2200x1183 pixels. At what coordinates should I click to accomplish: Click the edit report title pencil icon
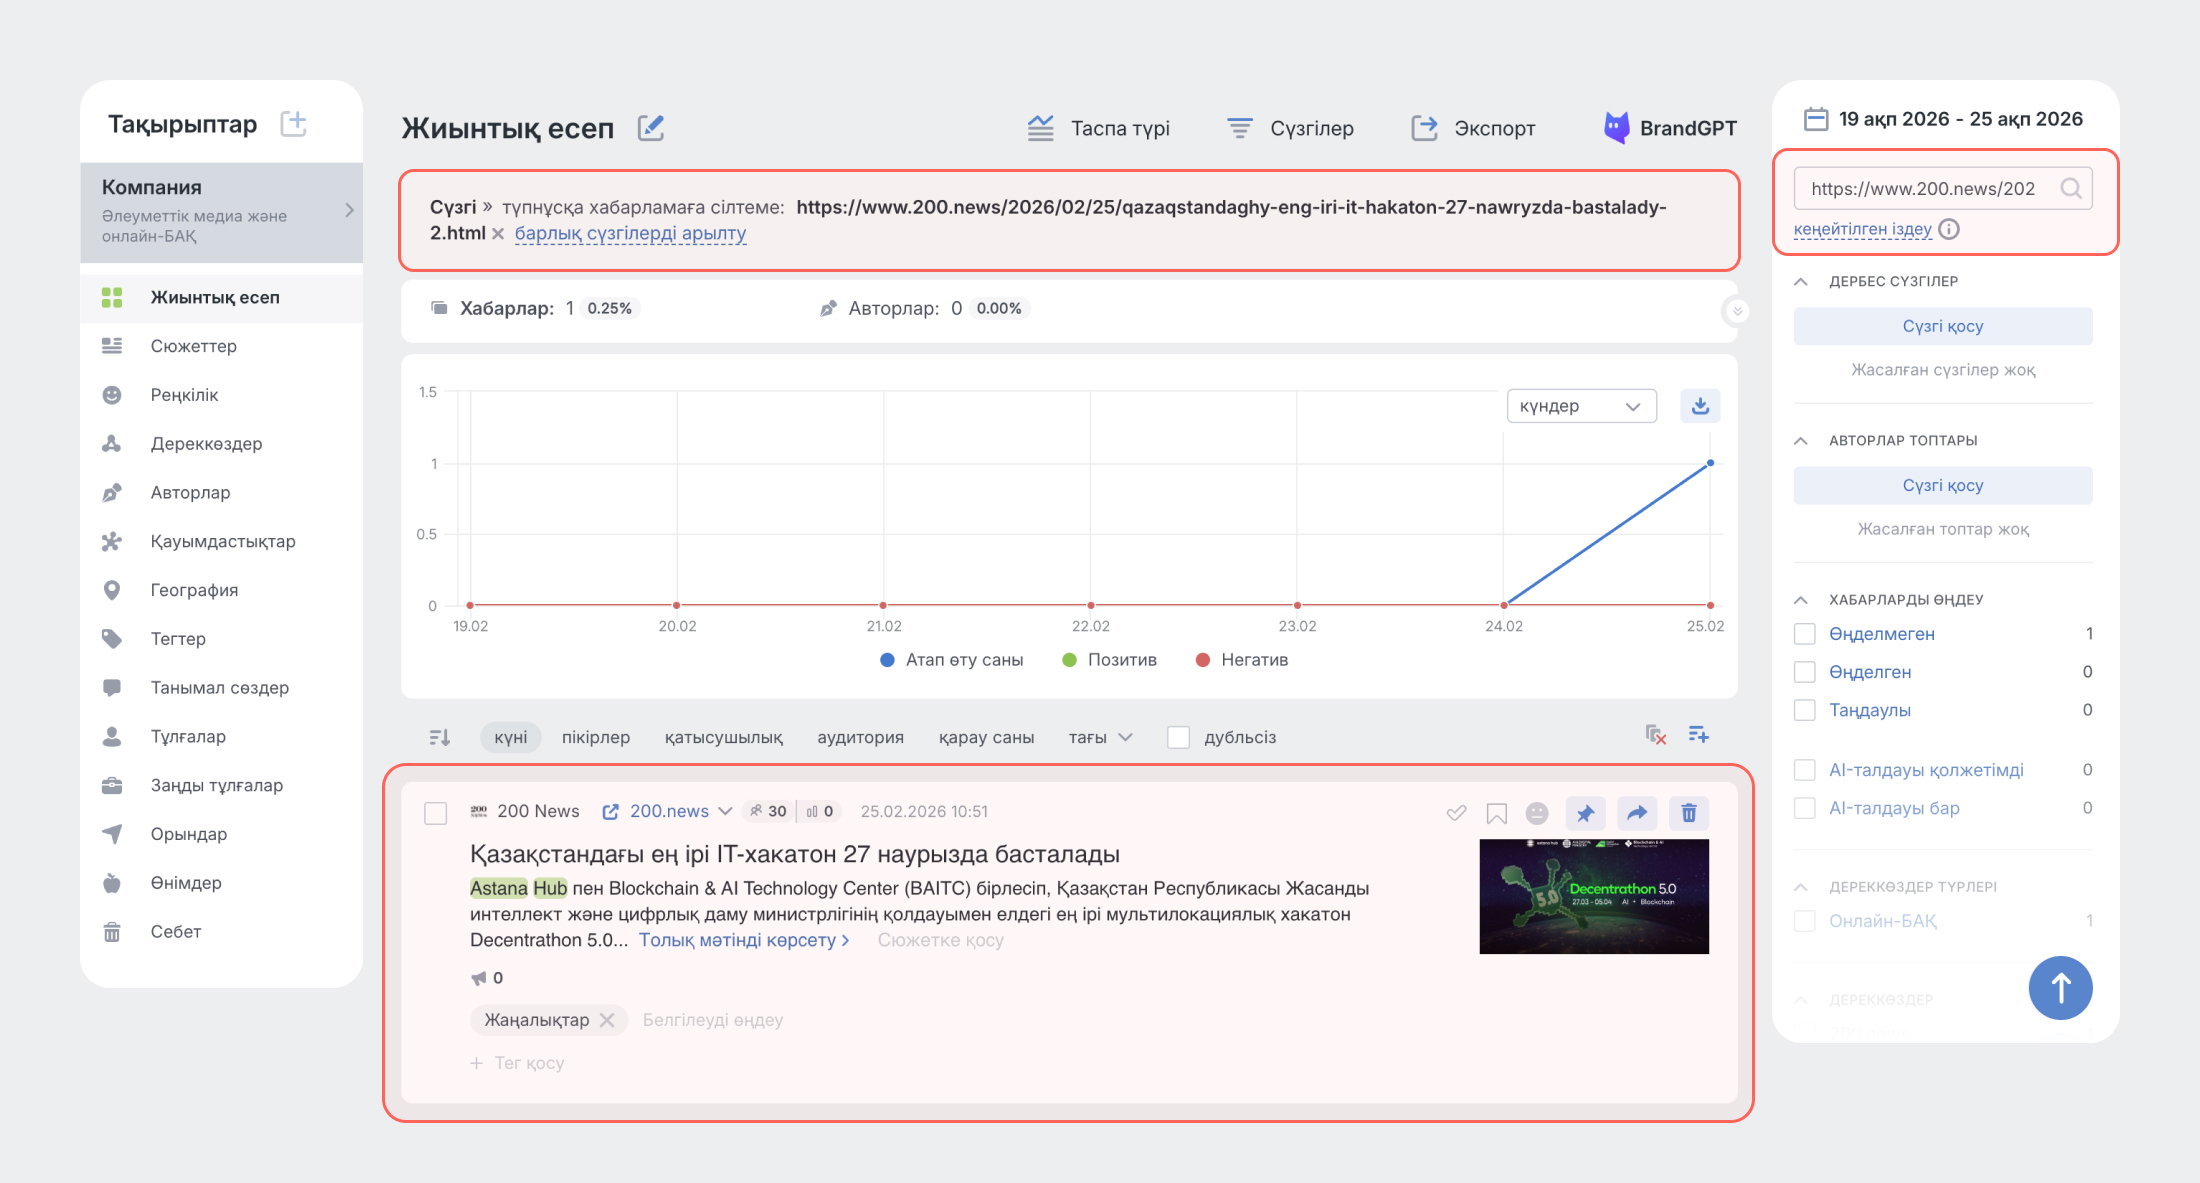point(651,128)
